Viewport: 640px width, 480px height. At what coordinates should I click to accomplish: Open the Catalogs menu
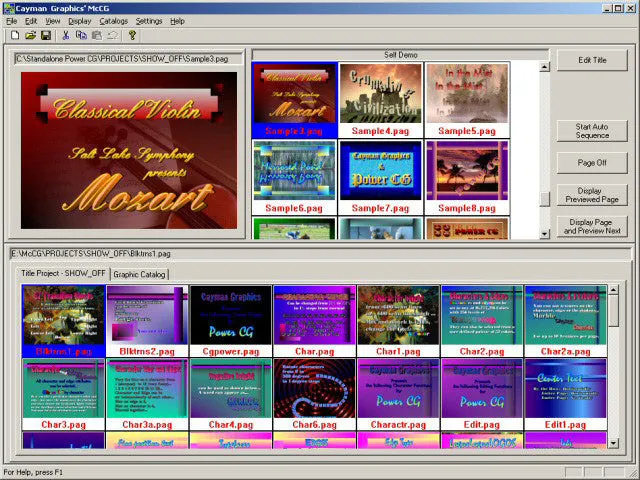coord(113,21)
